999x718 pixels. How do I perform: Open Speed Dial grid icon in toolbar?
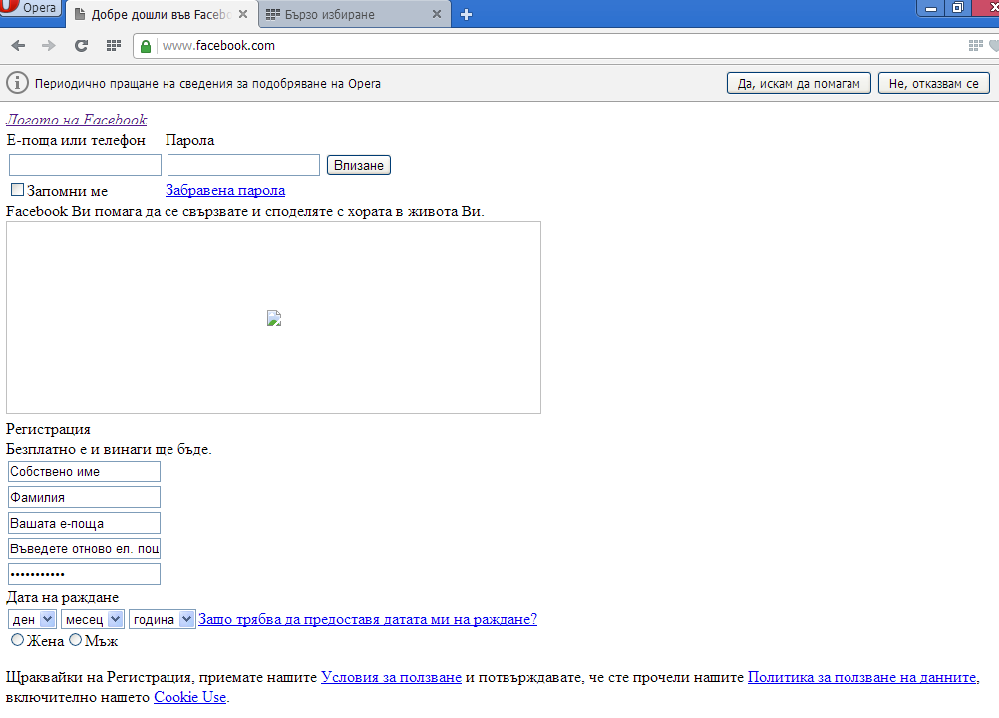click(x=114, y=45)
